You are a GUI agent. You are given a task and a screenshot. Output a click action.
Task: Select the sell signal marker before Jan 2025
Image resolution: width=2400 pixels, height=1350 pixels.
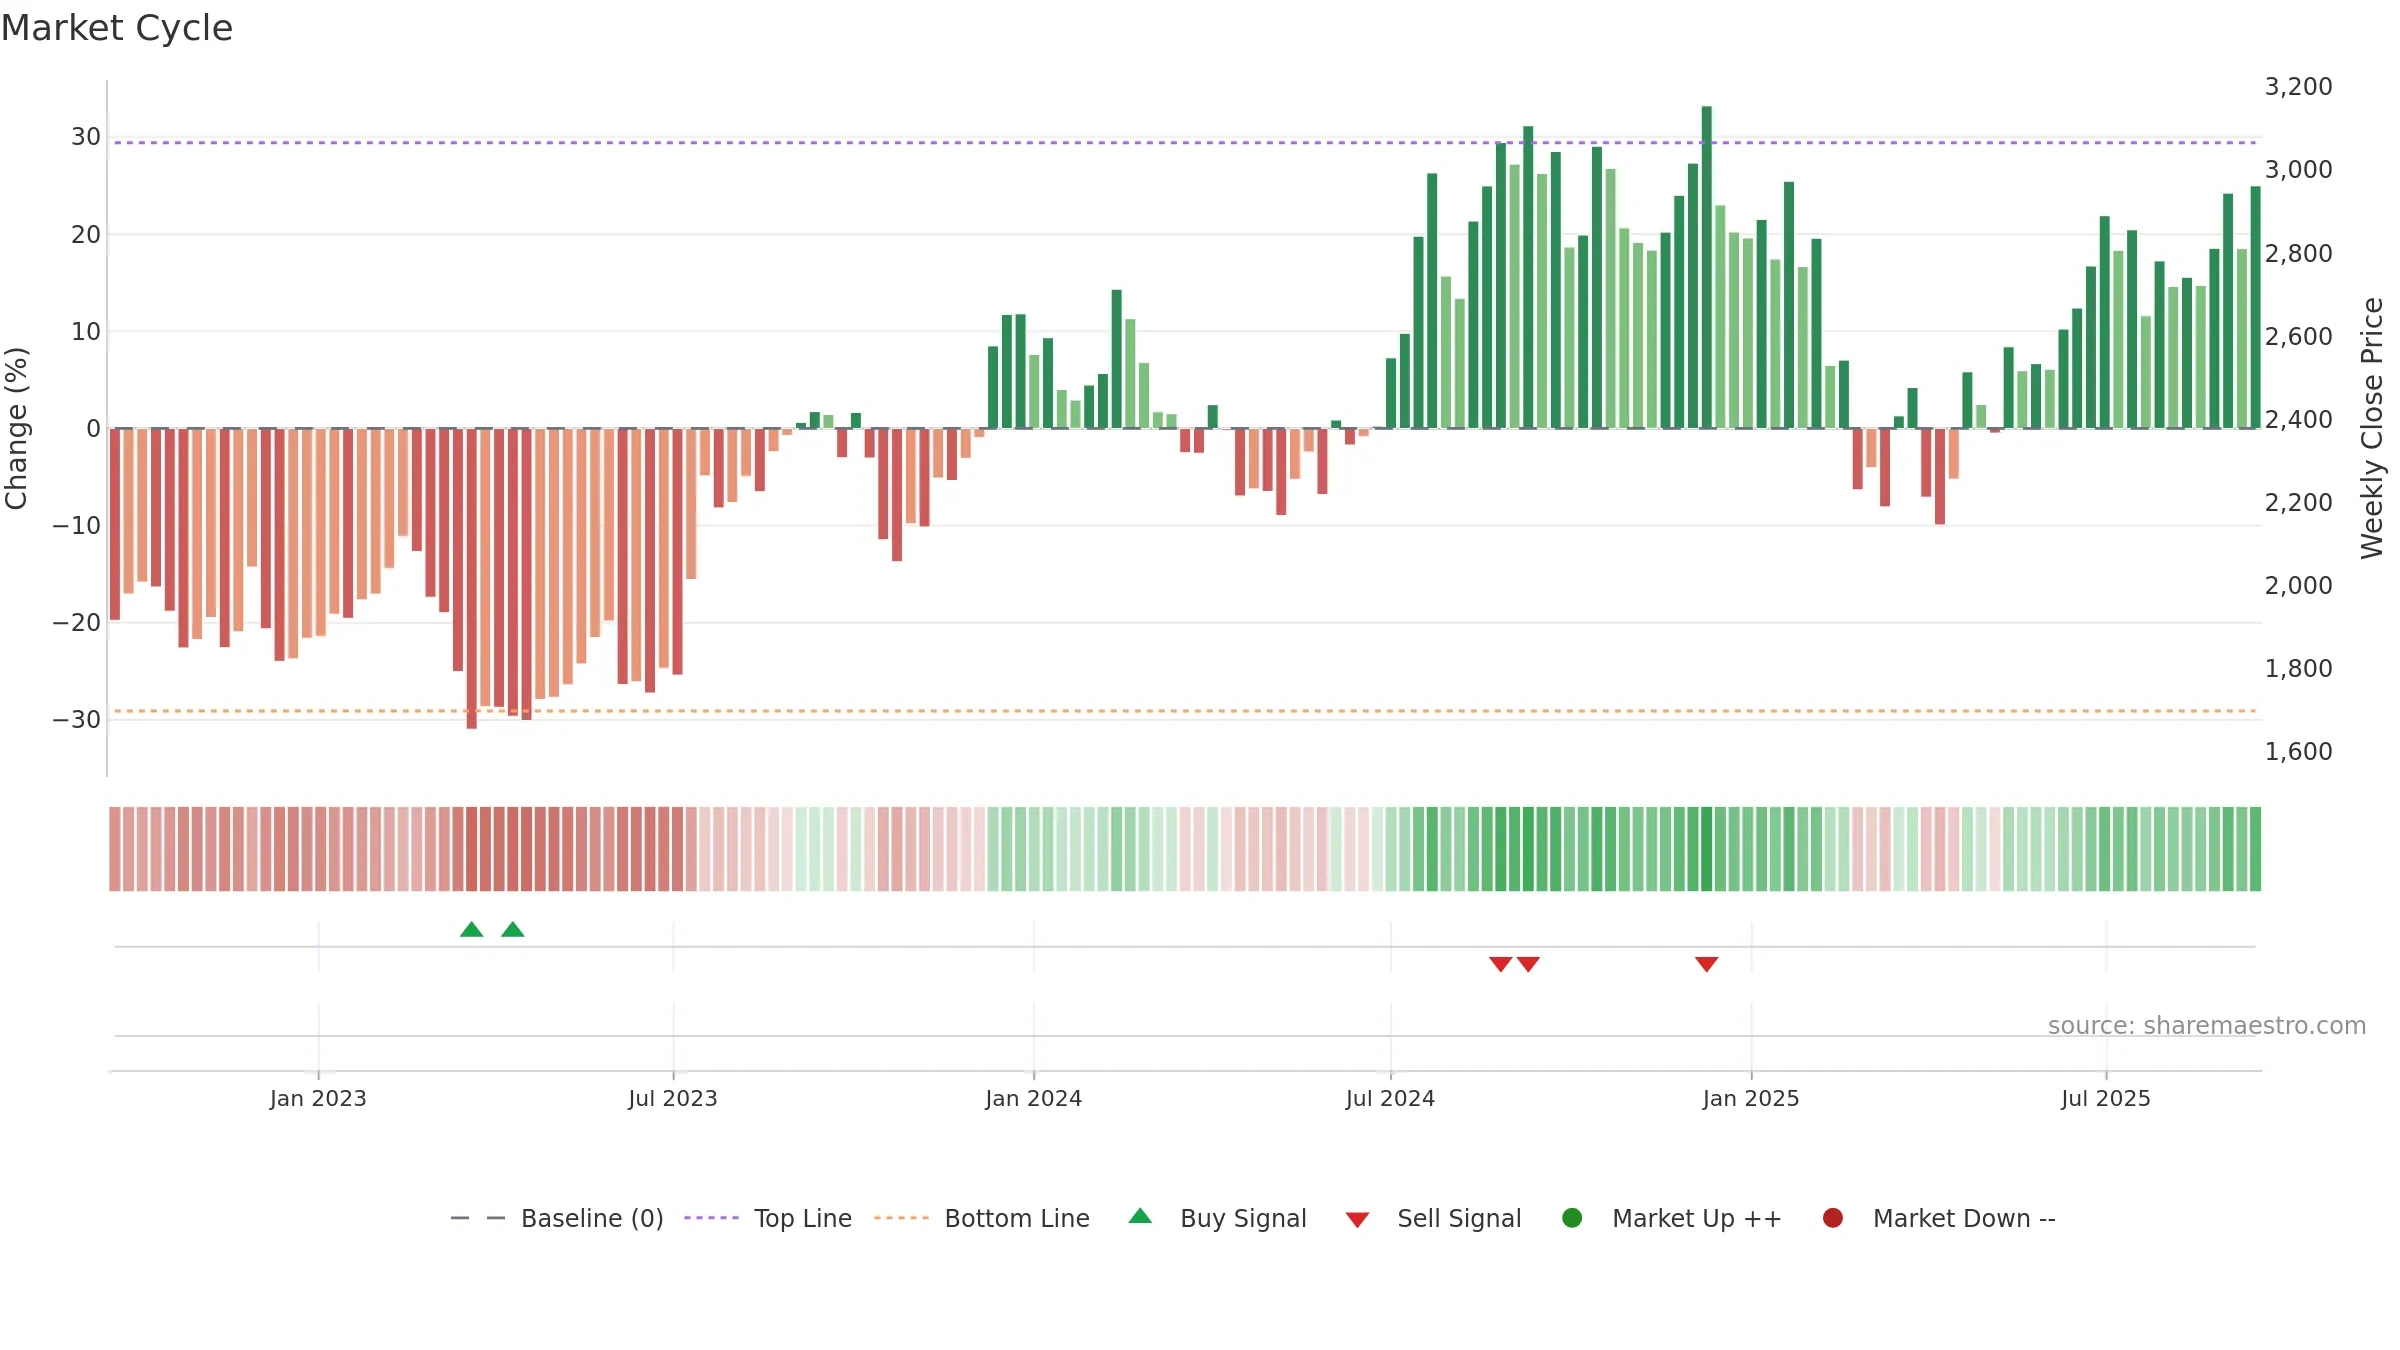tap(1707, 964)
